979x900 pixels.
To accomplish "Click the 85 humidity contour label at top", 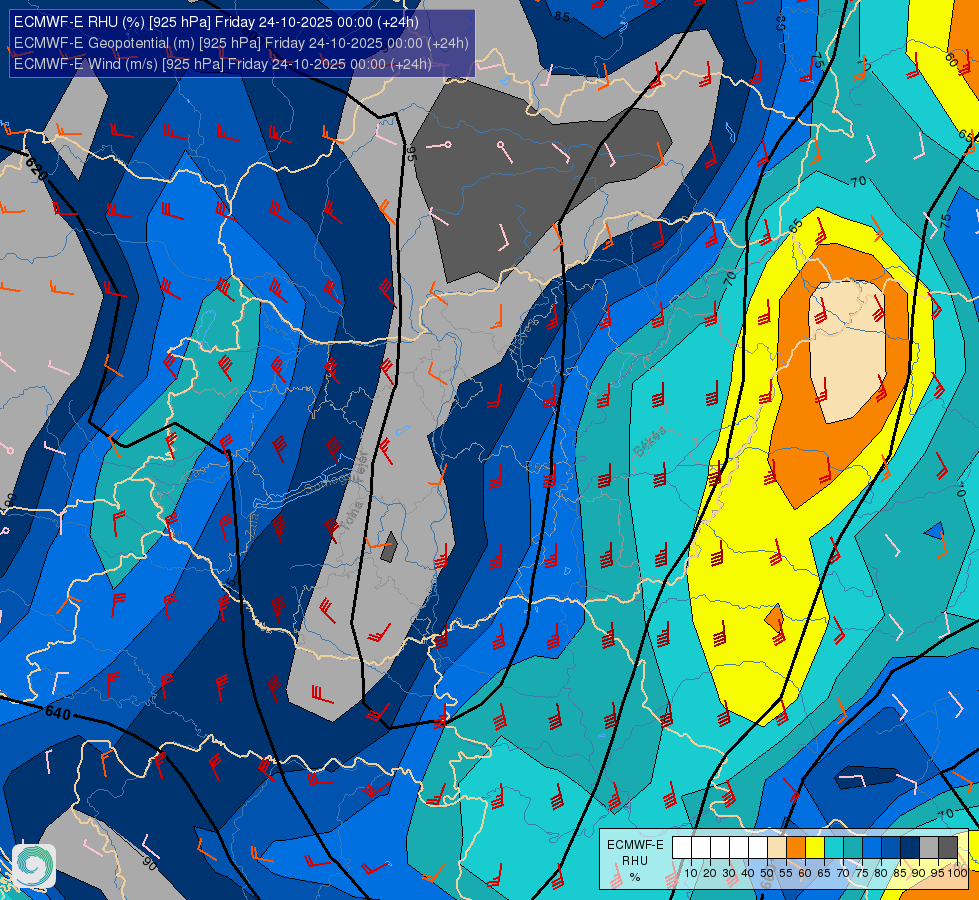I will point(562,17).
